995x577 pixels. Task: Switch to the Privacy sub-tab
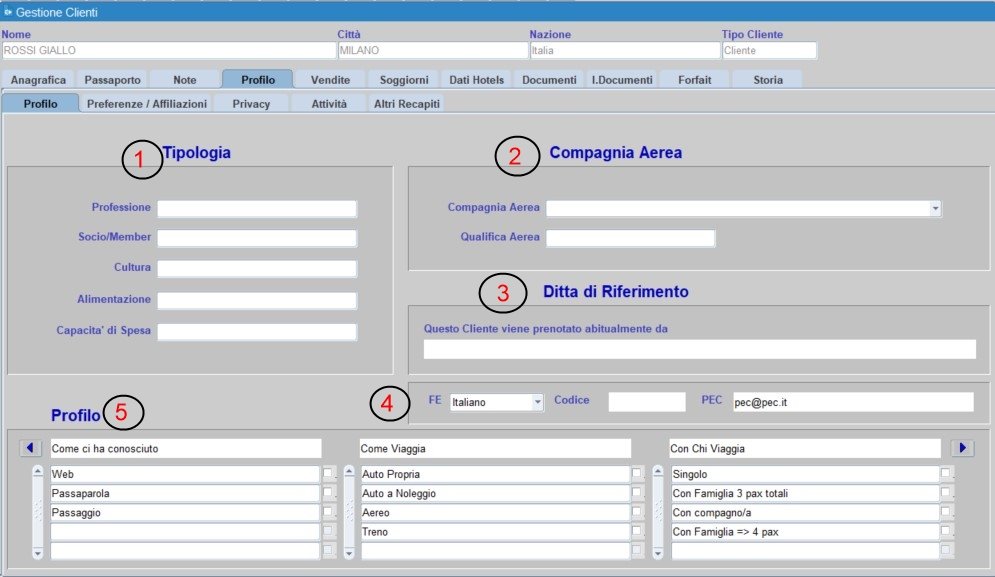251,101
